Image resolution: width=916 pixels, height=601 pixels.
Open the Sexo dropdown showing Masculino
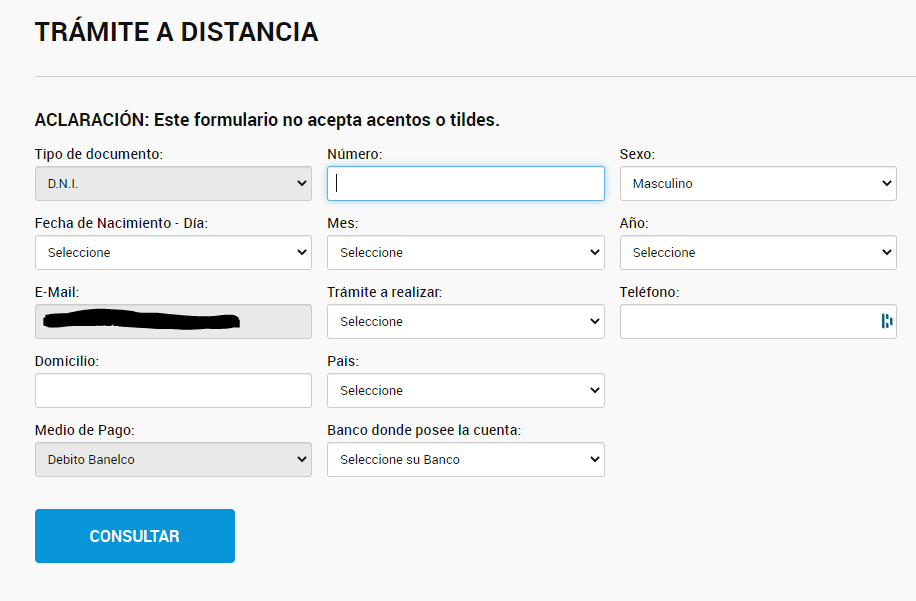pyautogui.click(x=758, y=183)
